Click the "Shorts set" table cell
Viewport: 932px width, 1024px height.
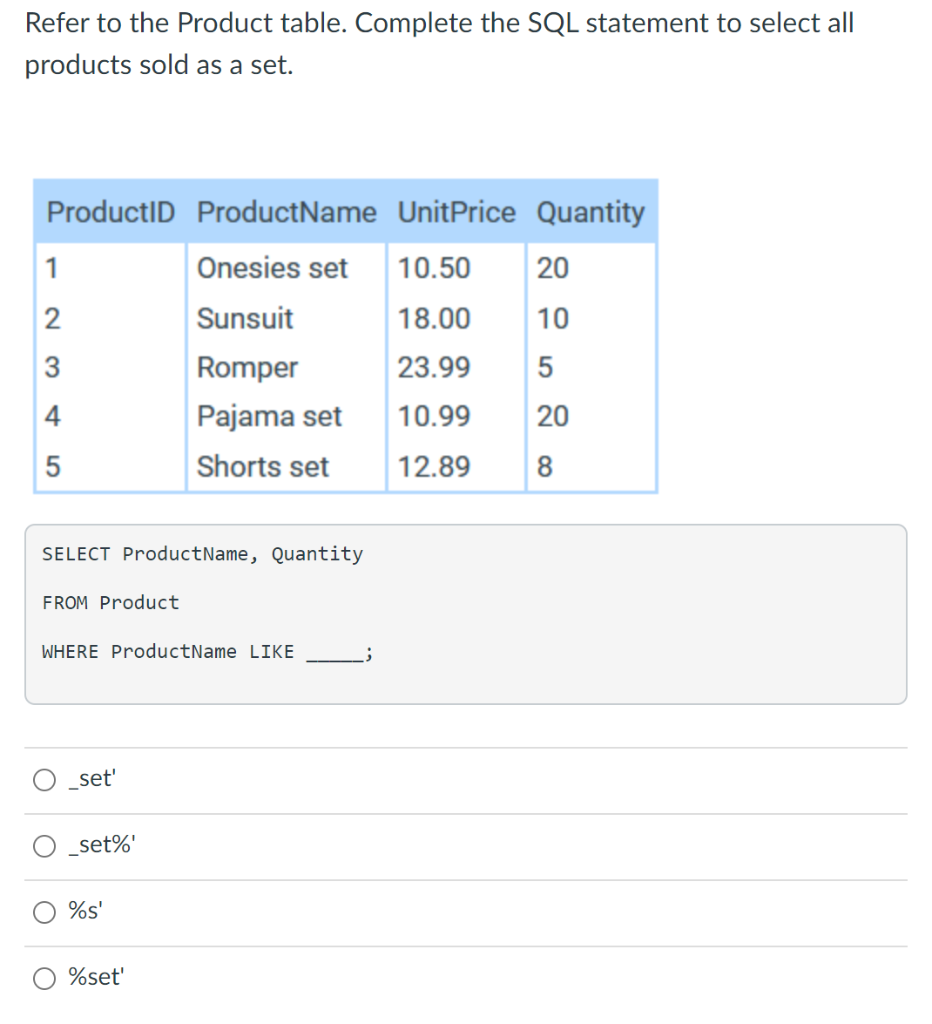coord(263,466)
